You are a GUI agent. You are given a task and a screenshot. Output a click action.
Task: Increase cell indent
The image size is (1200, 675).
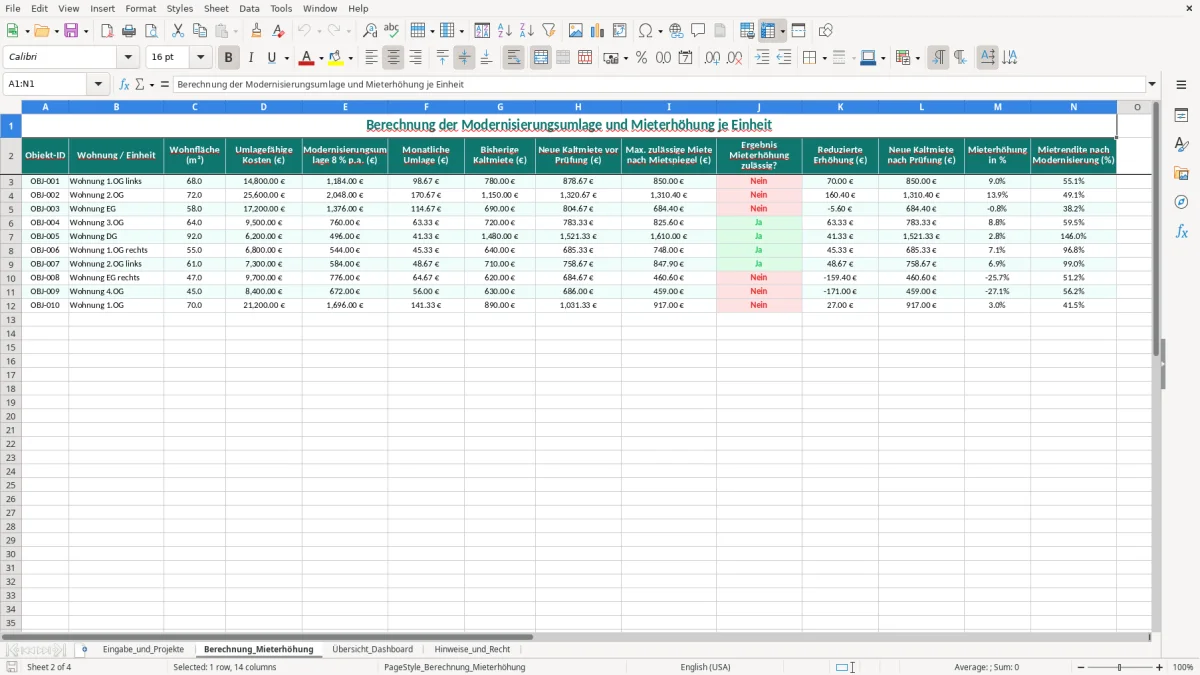point(762,58)
